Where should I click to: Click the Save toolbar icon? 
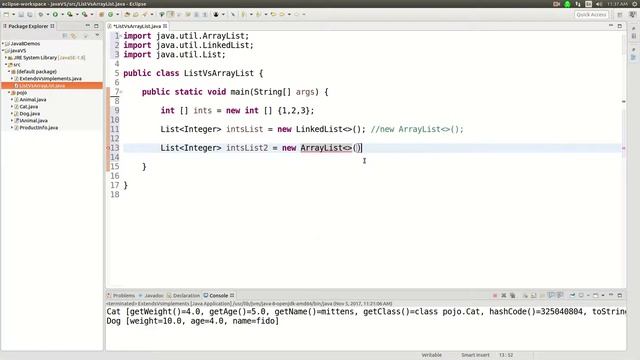pos(21,14)
